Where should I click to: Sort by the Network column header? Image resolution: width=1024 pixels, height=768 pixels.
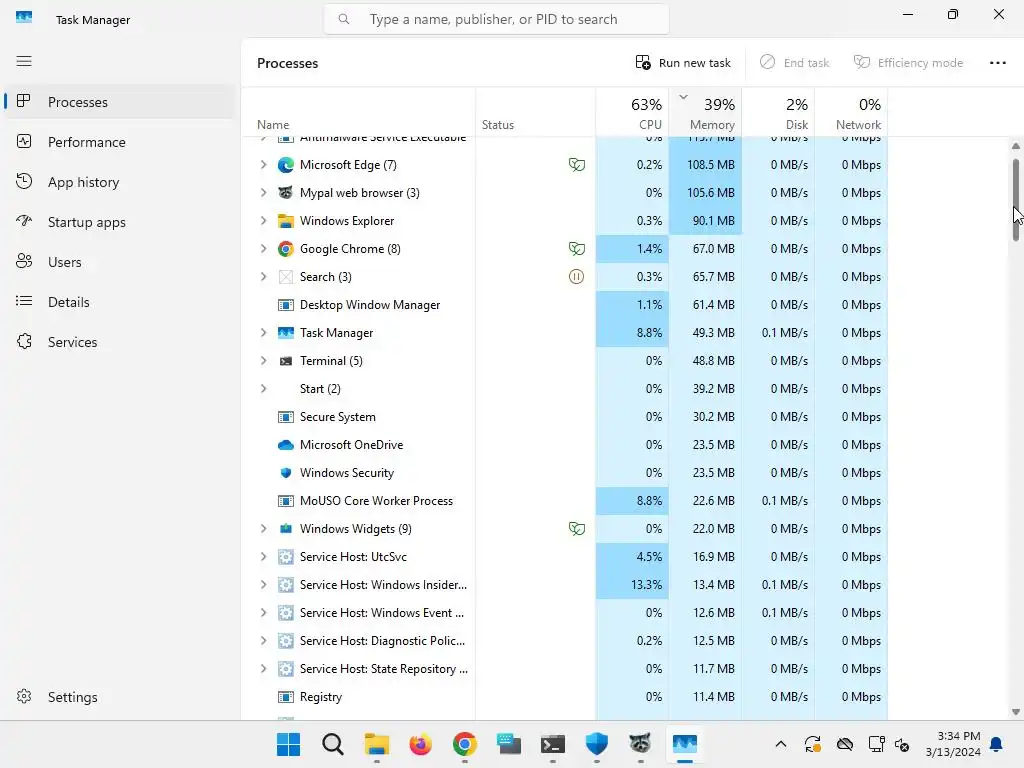851,112
